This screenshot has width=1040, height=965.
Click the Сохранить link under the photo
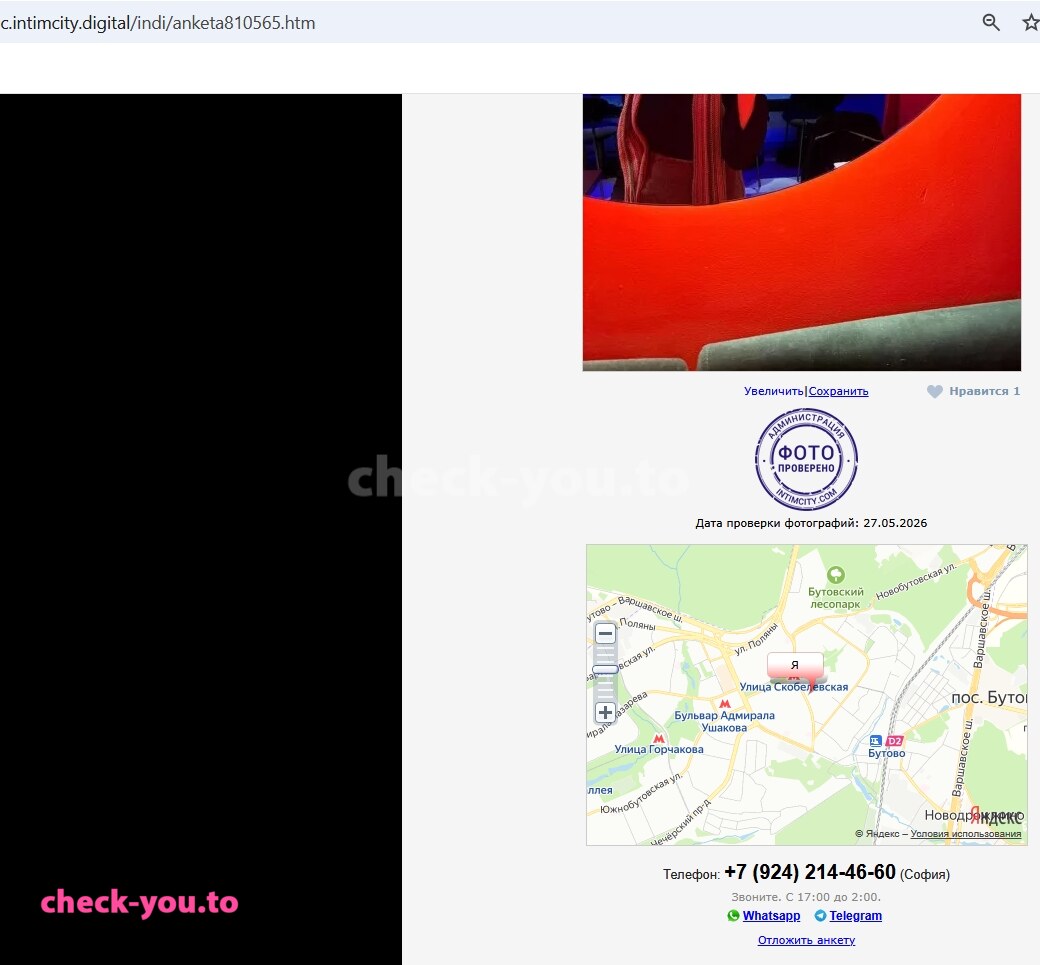click(838, 391)
